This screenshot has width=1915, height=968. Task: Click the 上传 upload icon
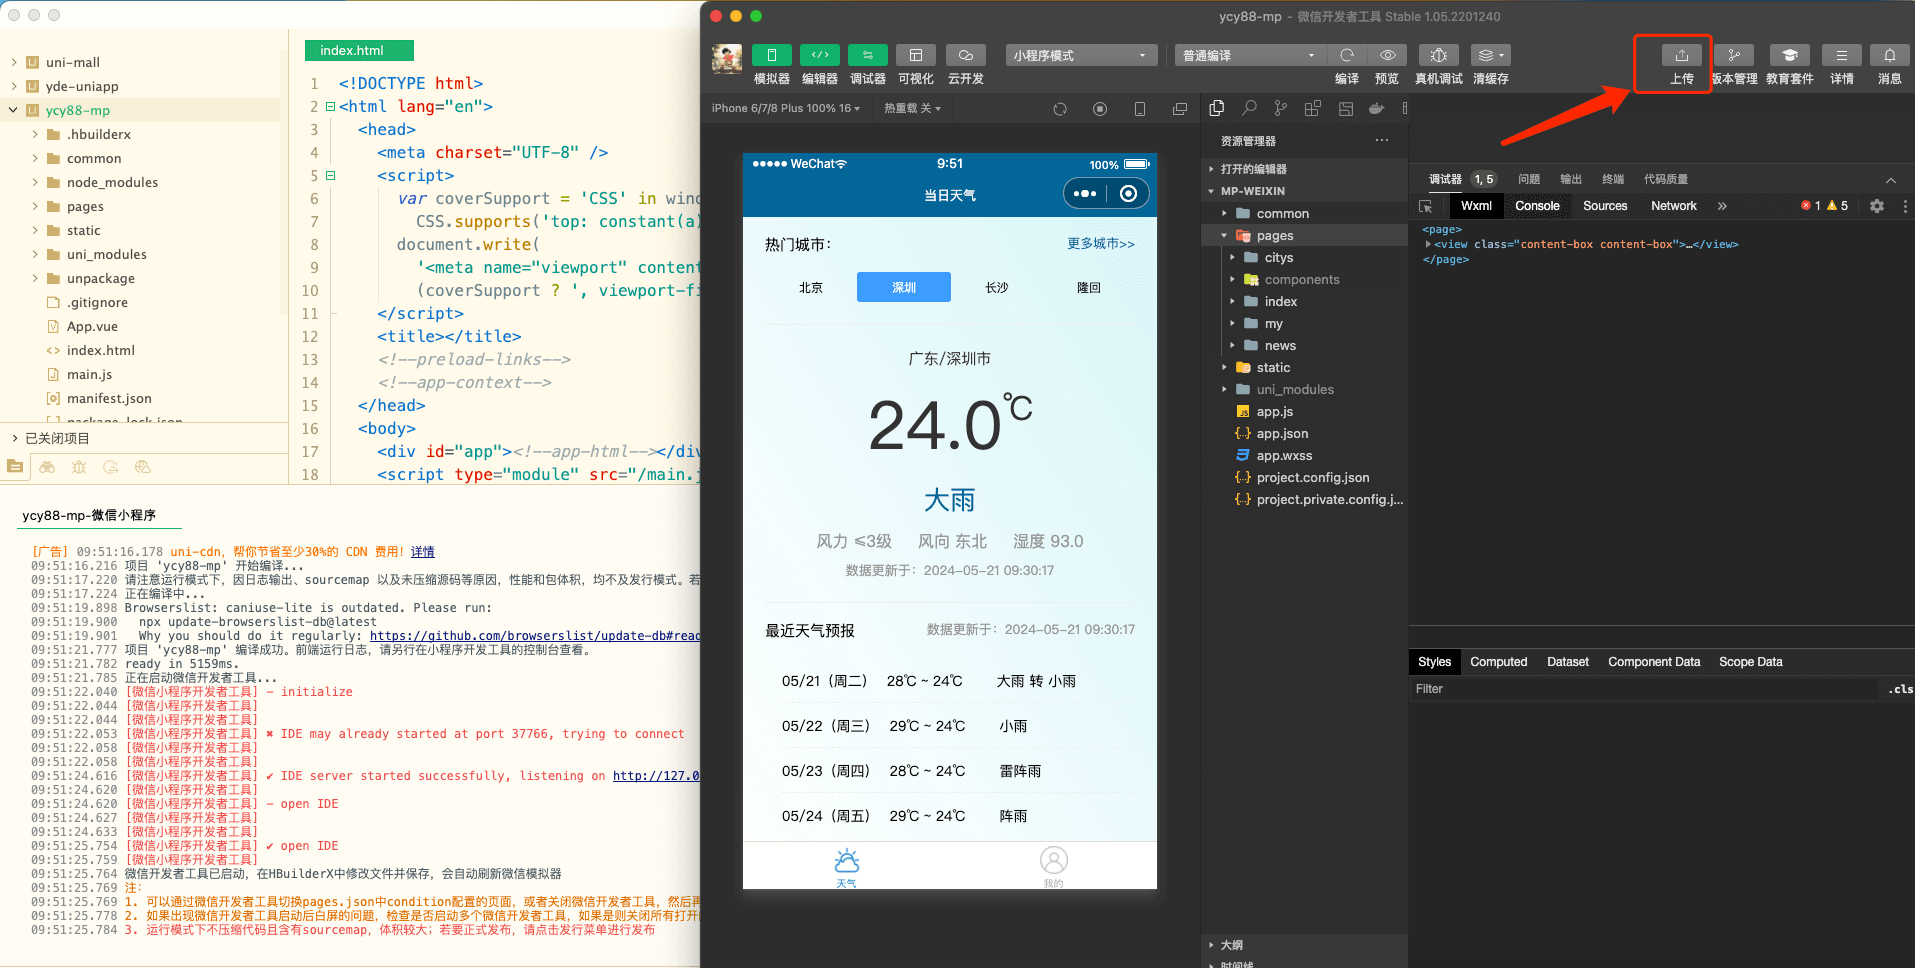click(x=1681, y=56)
